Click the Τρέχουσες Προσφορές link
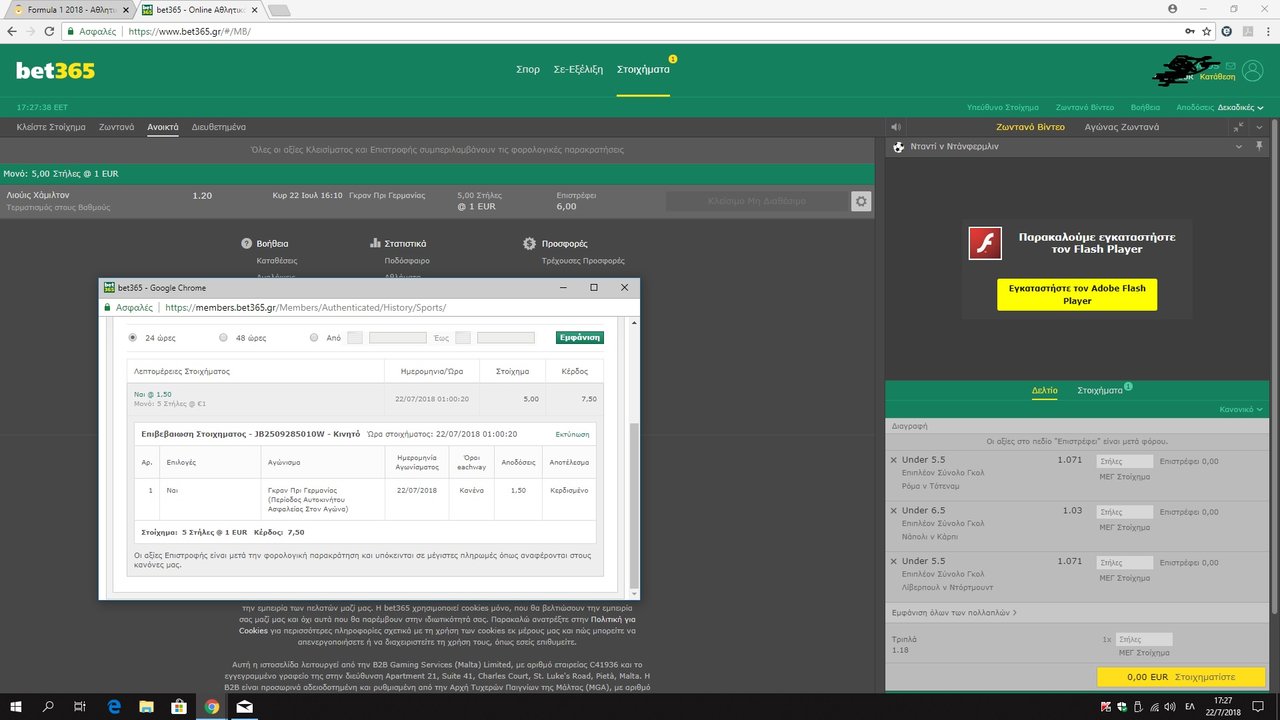 click(583, 260)
